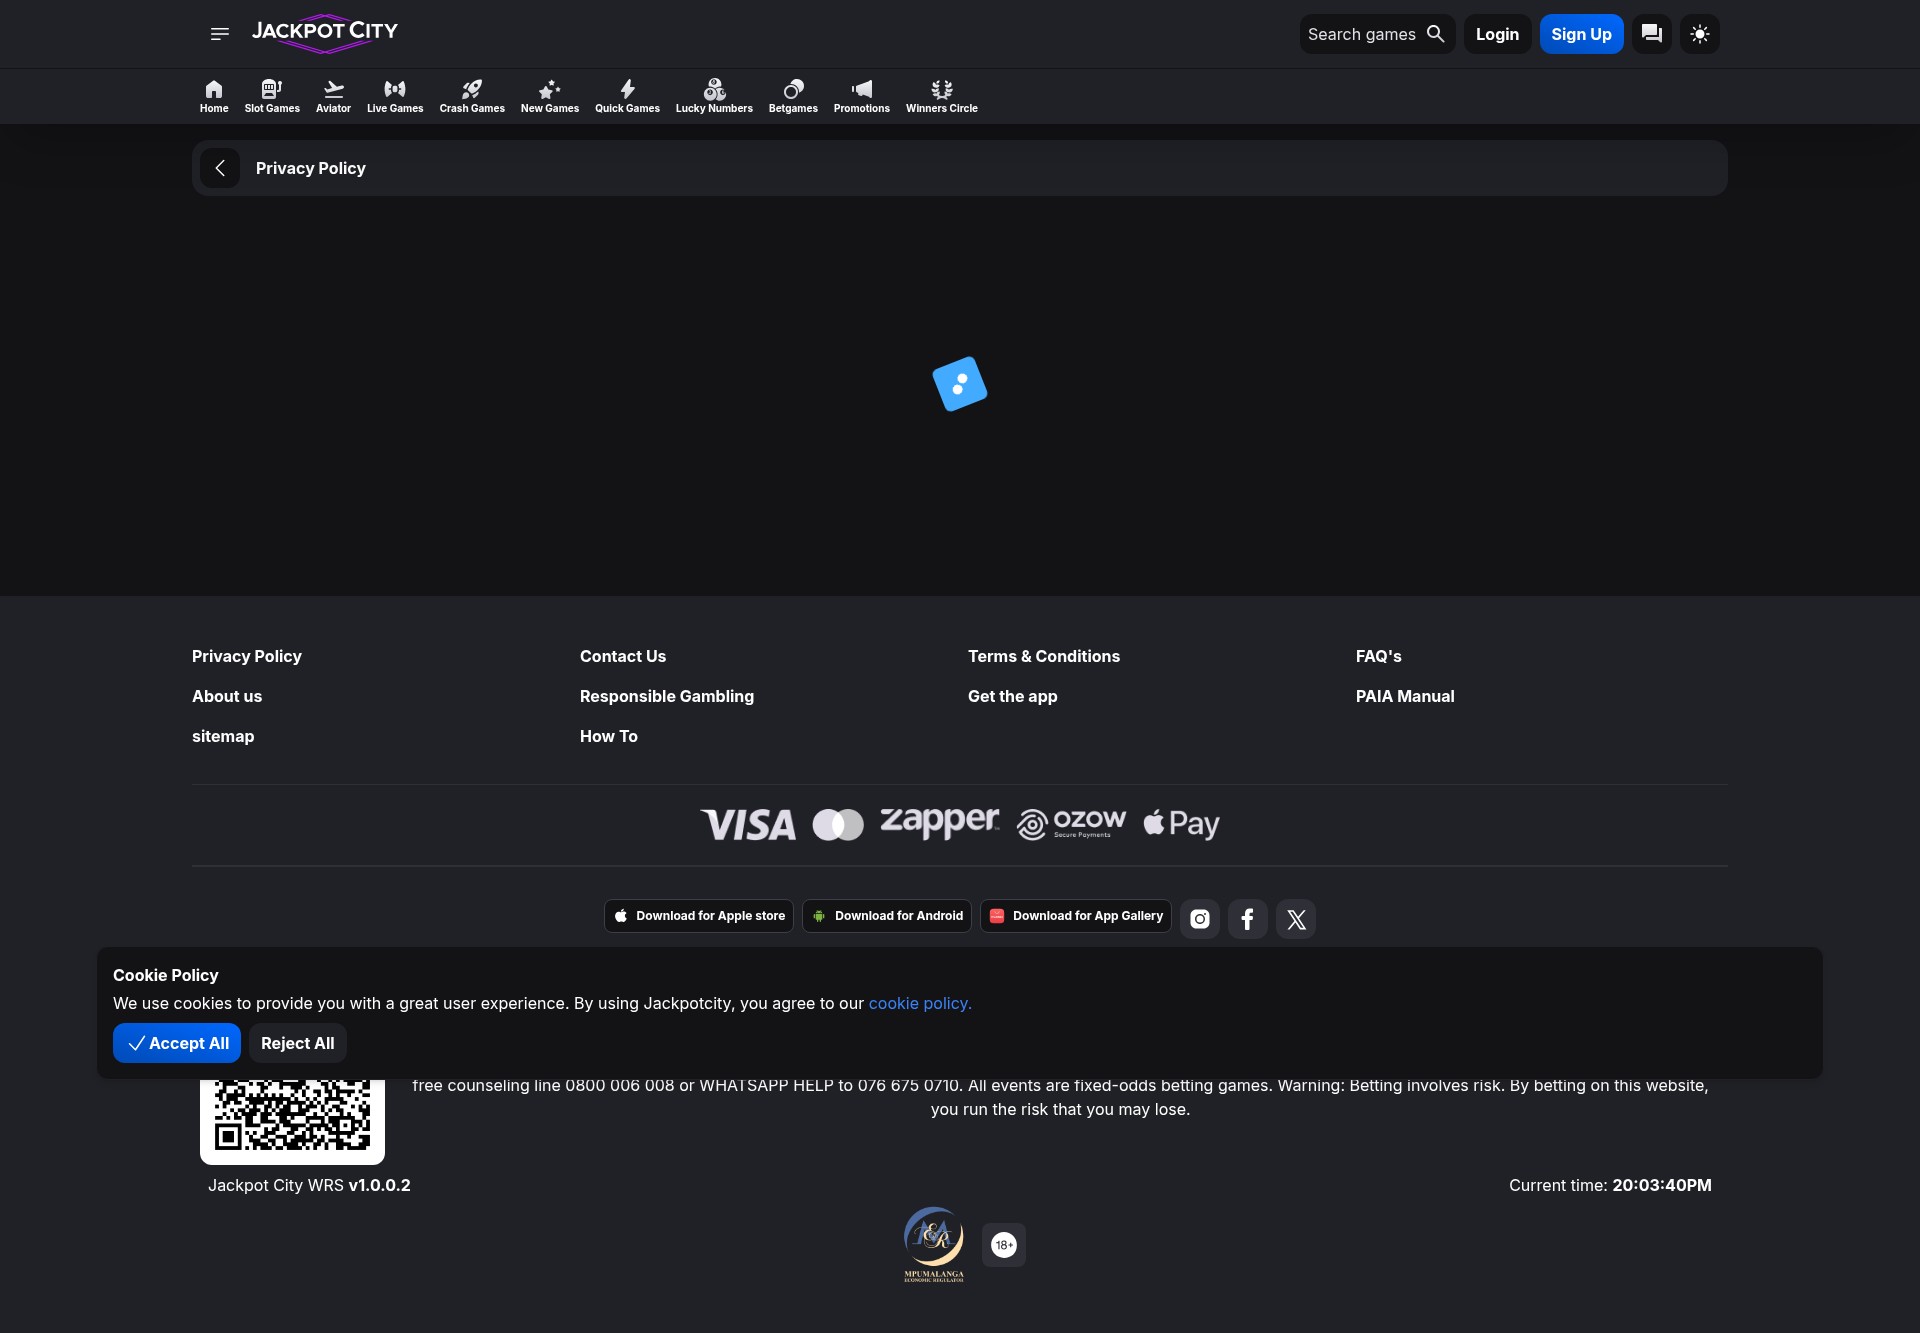This screenshot has width=1920, height=1333.
Task: Open the About us footer link
Action: pyautogui.click(x=227, y=696)
